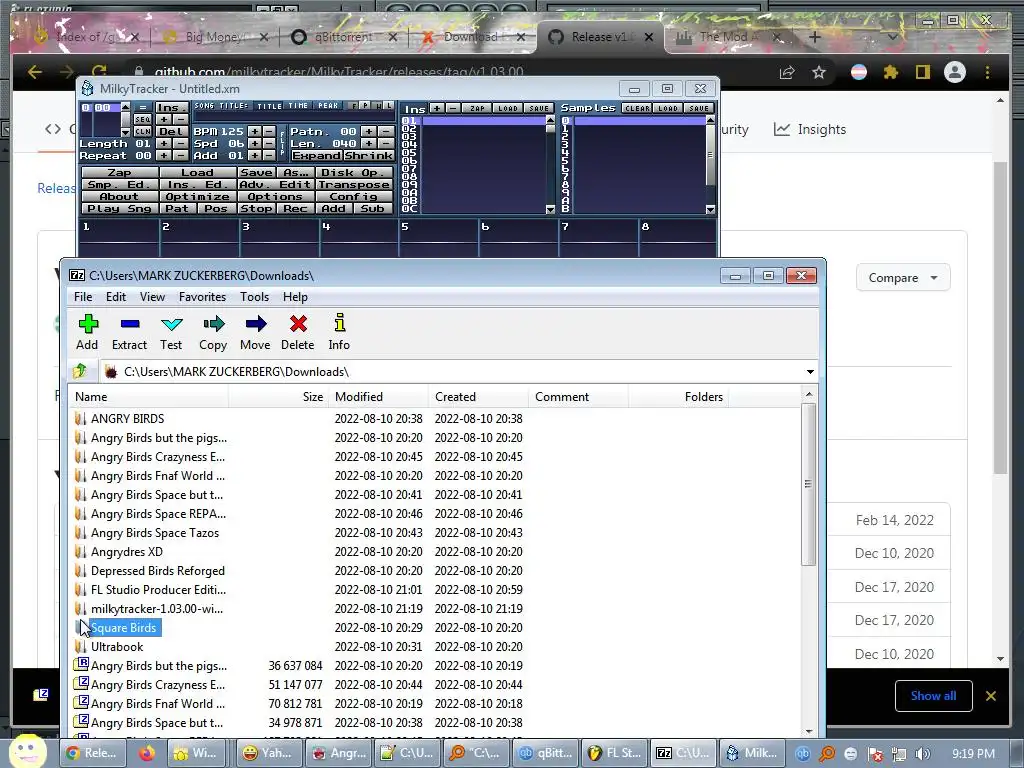The height and width of the screenshot is (768, 1024).
Task: Click the Extract toolbar icon in 7-Zip
Action: pyautogui.click(x=129, y=332)
